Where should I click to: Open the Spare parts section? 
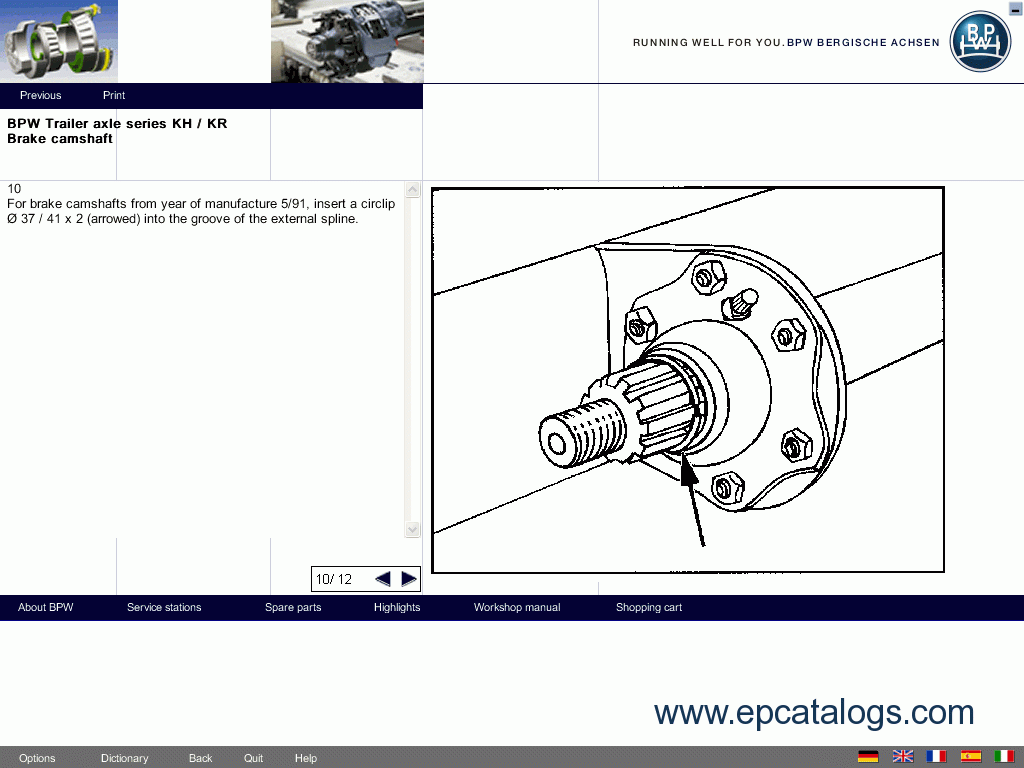coord(292,608)
